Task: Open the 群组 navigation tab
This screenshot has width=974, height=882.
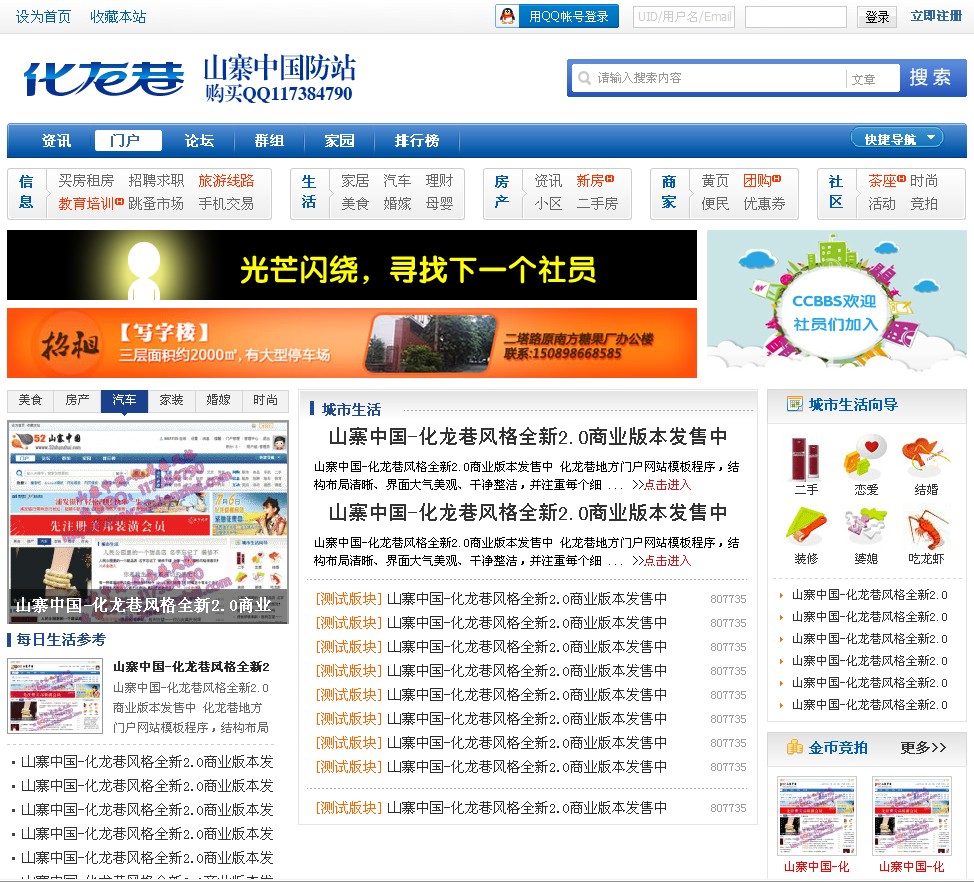Action: point(270,141)
